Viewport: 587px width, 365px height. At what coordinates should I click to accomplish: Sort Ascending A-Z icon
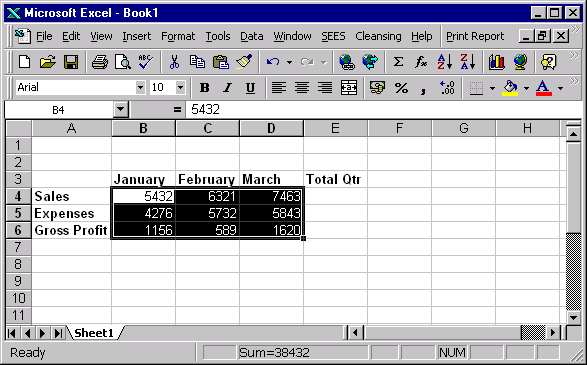(x=445, y=62)
